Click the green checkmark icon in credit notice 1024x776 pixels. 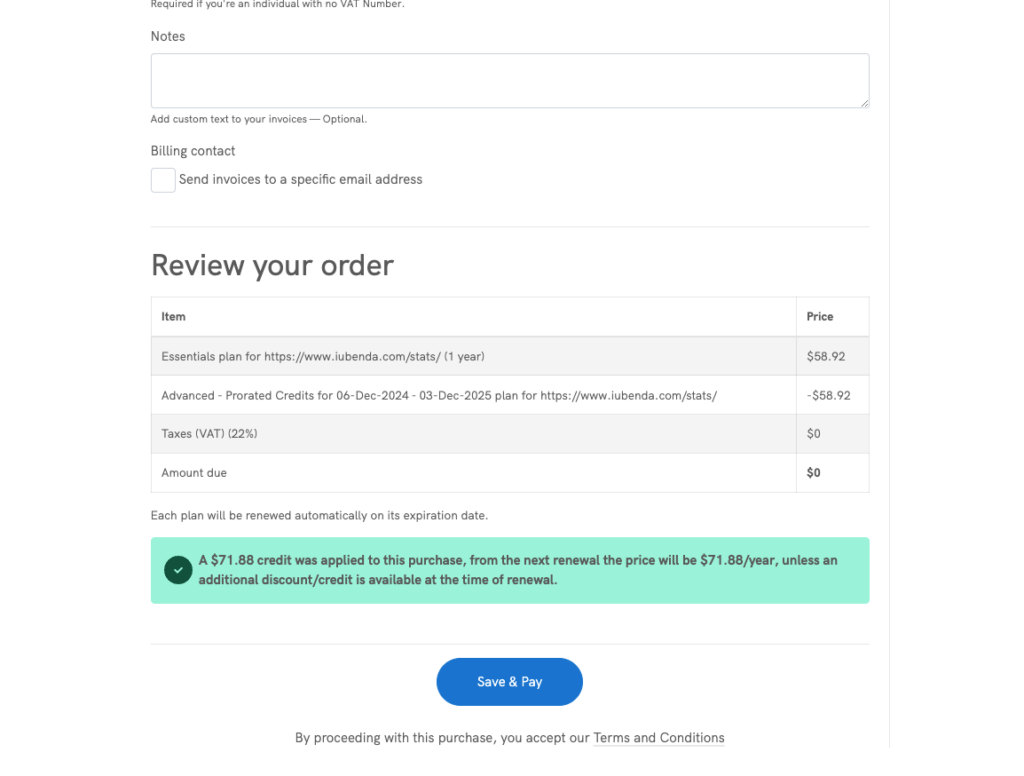click(178, 570)
